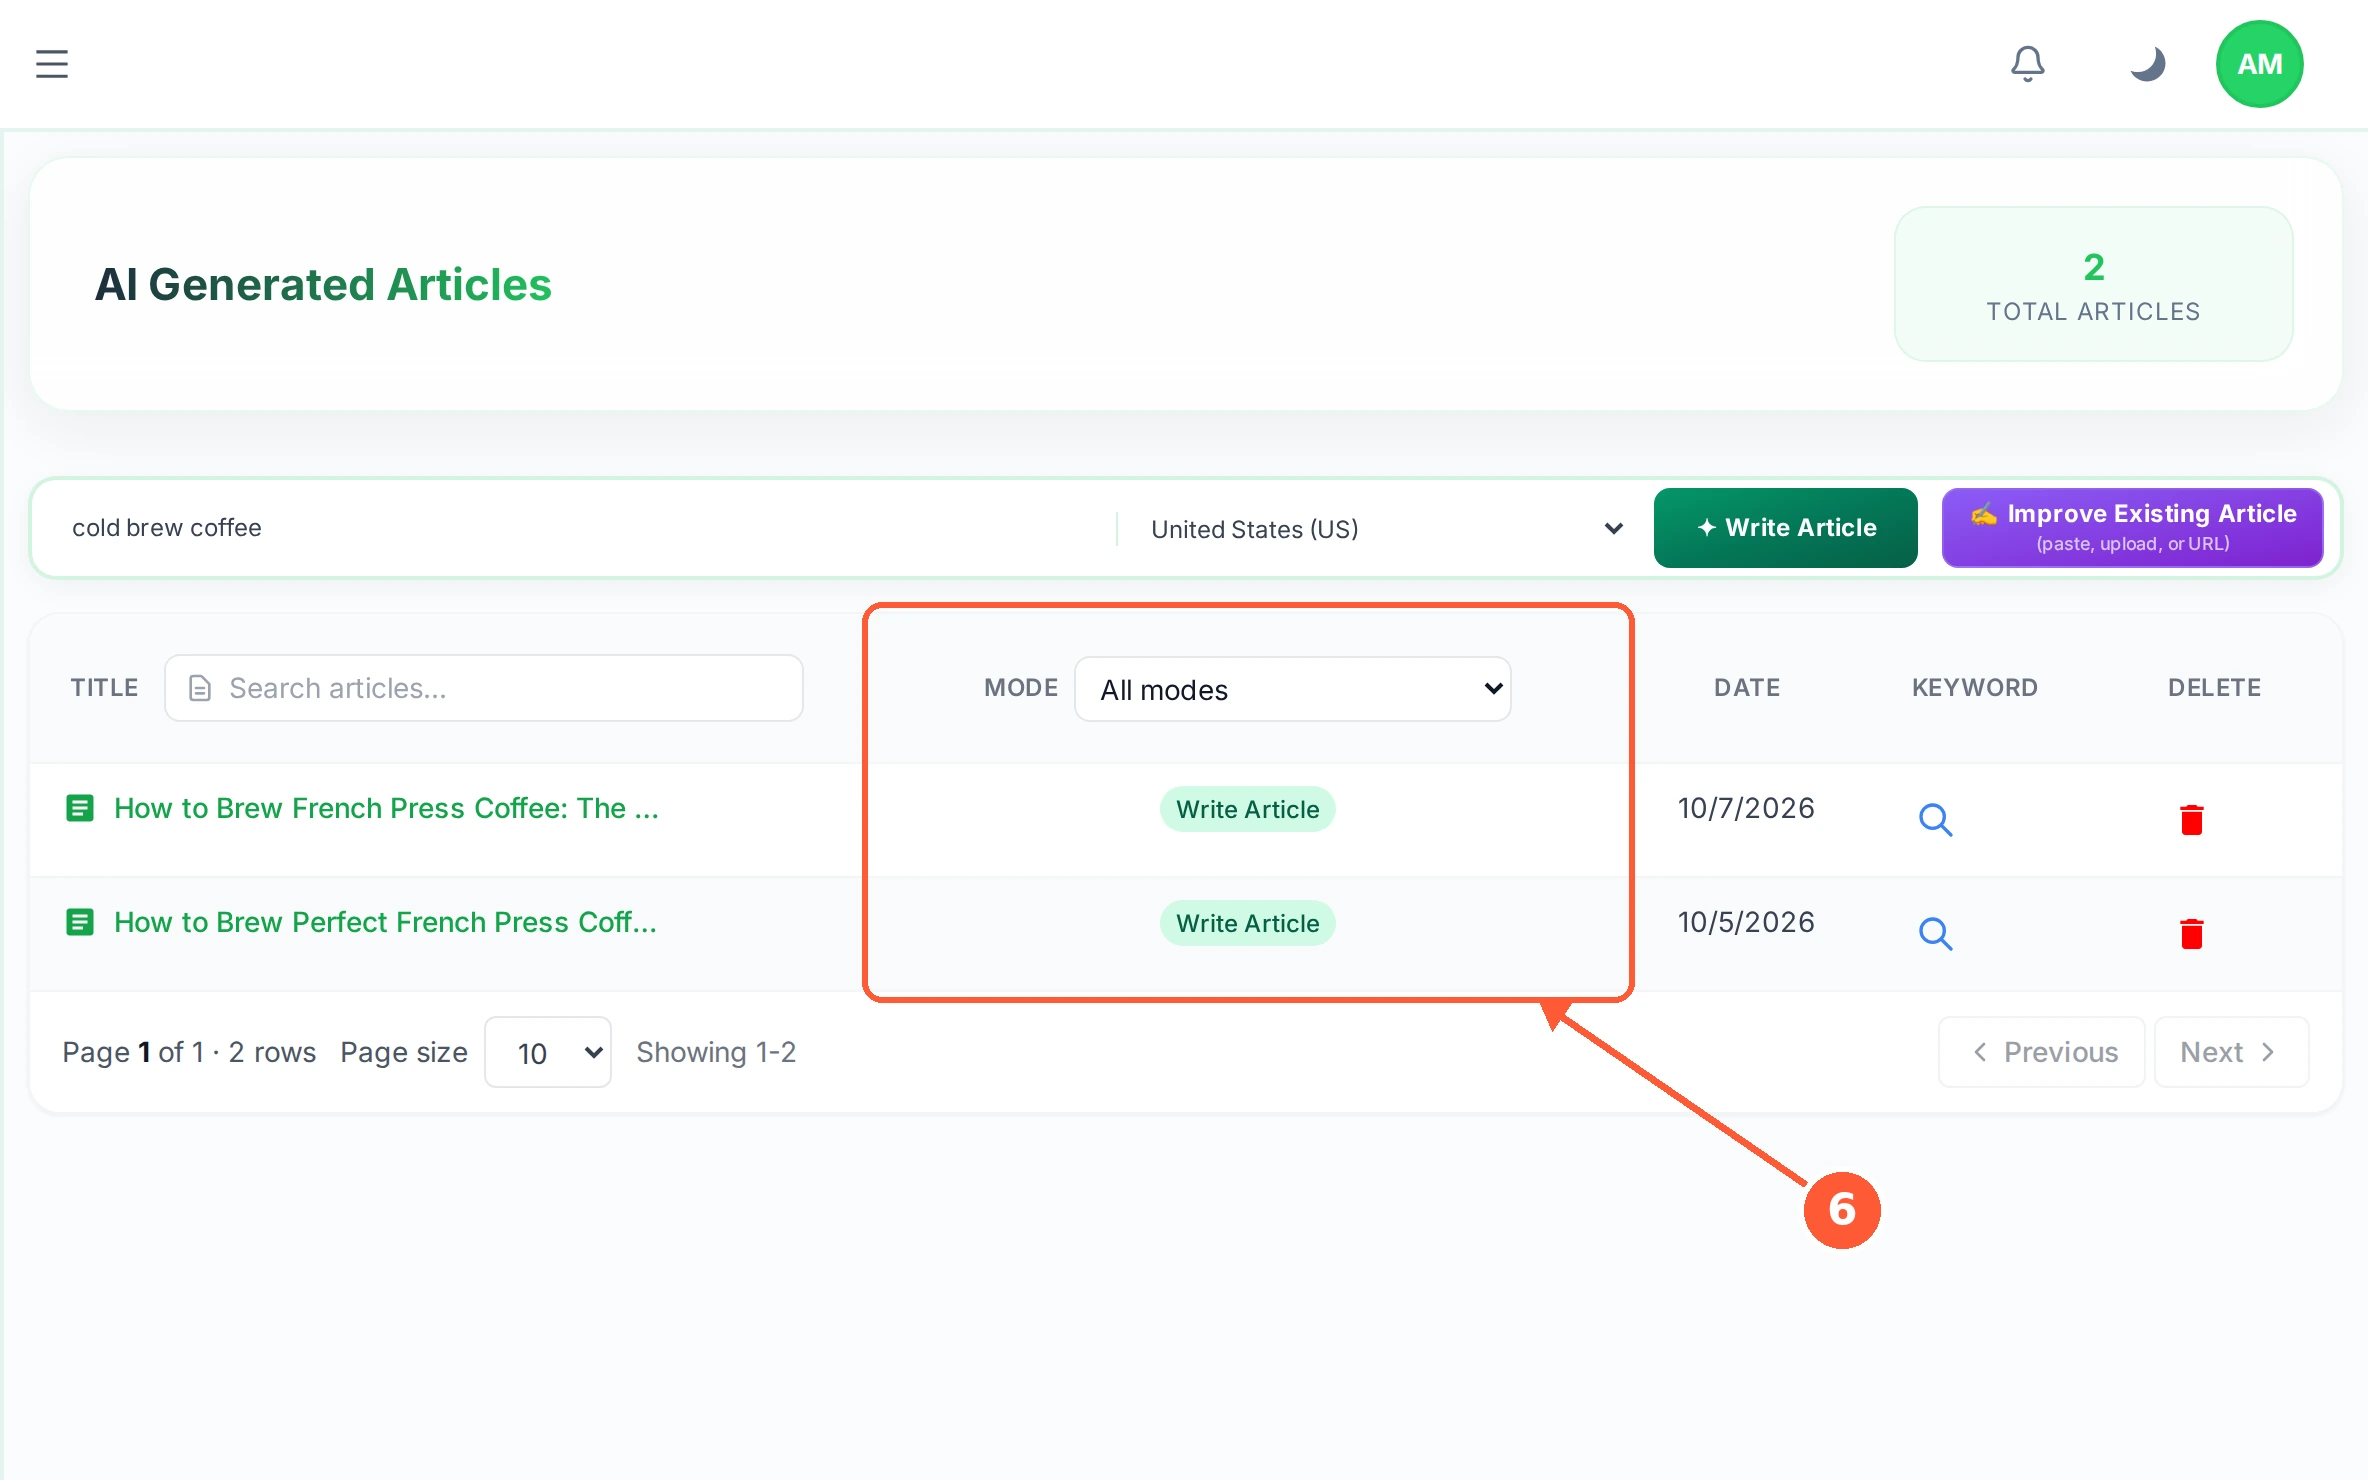Click document icon beside 'How to Brew French Press Coffee: The'
This screenshot has width=2368, height=1480.
point(80,808)
